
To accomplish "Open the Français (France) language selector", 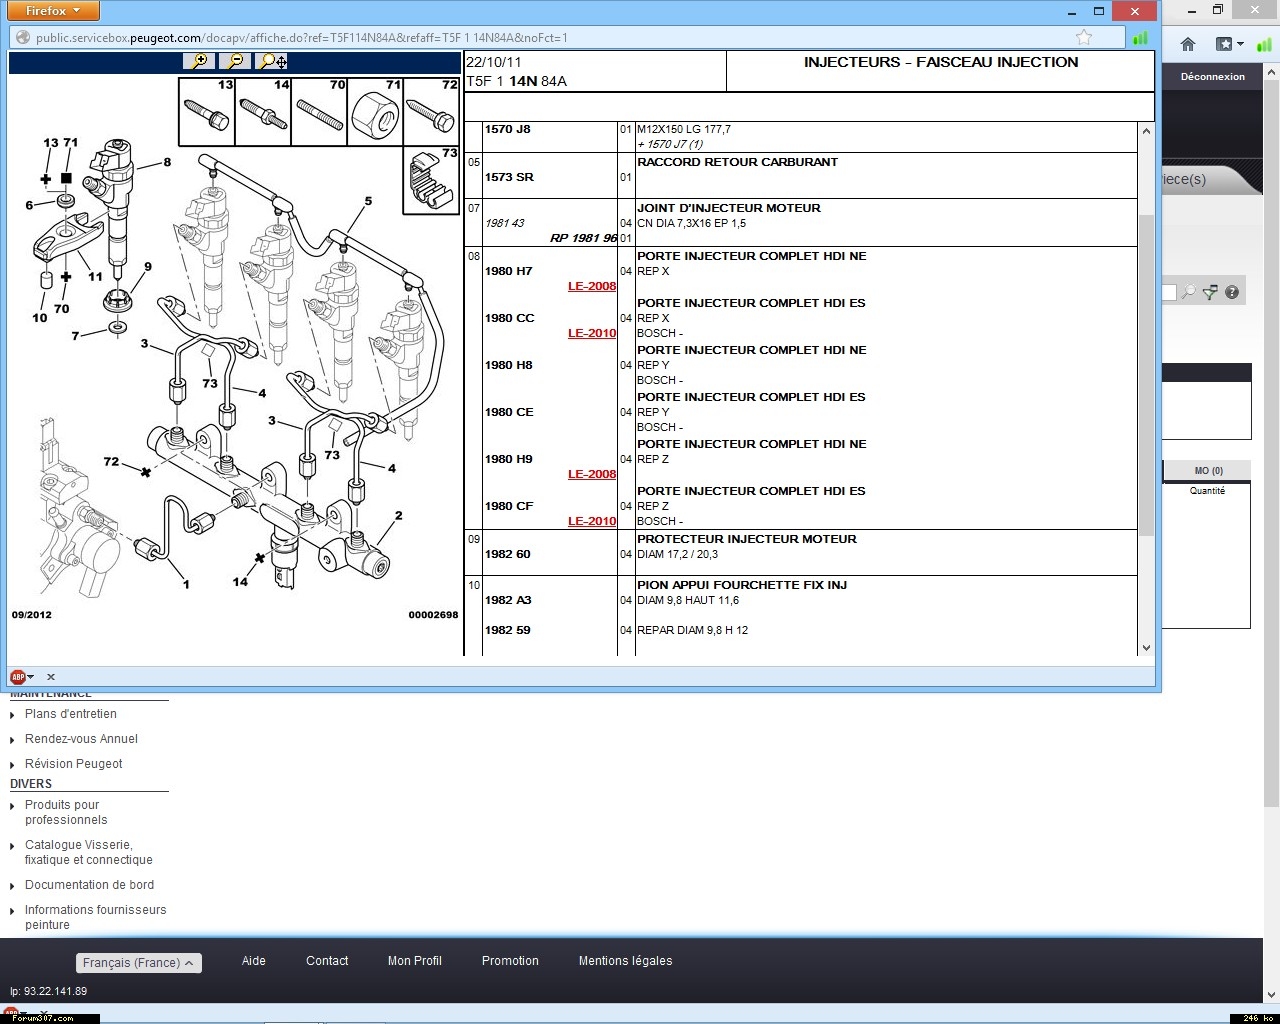I will (x=139, y=963).
